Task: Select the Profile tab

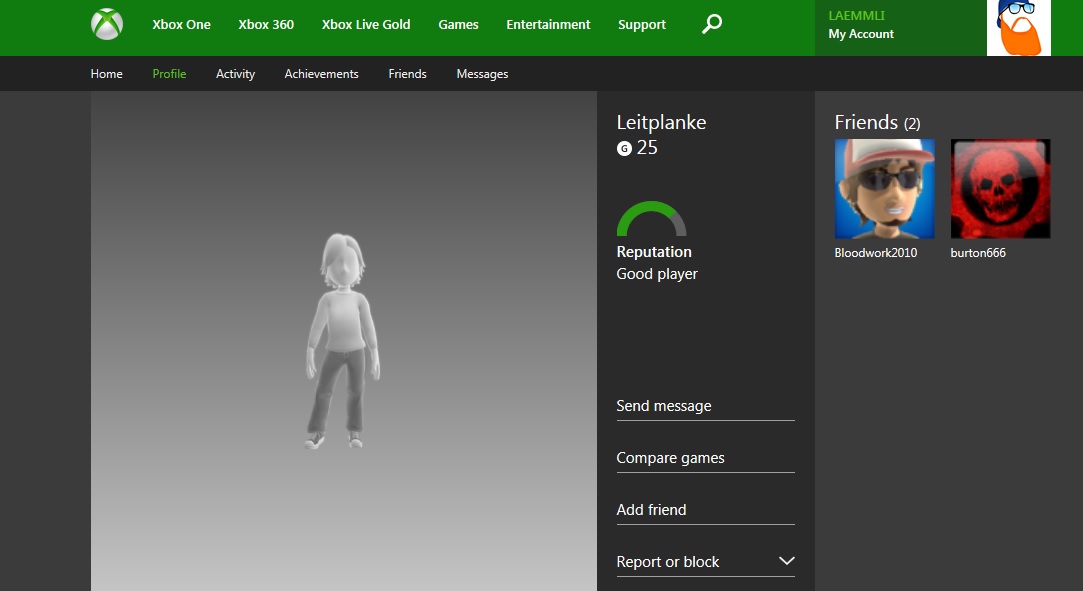Action: (169, 74)
